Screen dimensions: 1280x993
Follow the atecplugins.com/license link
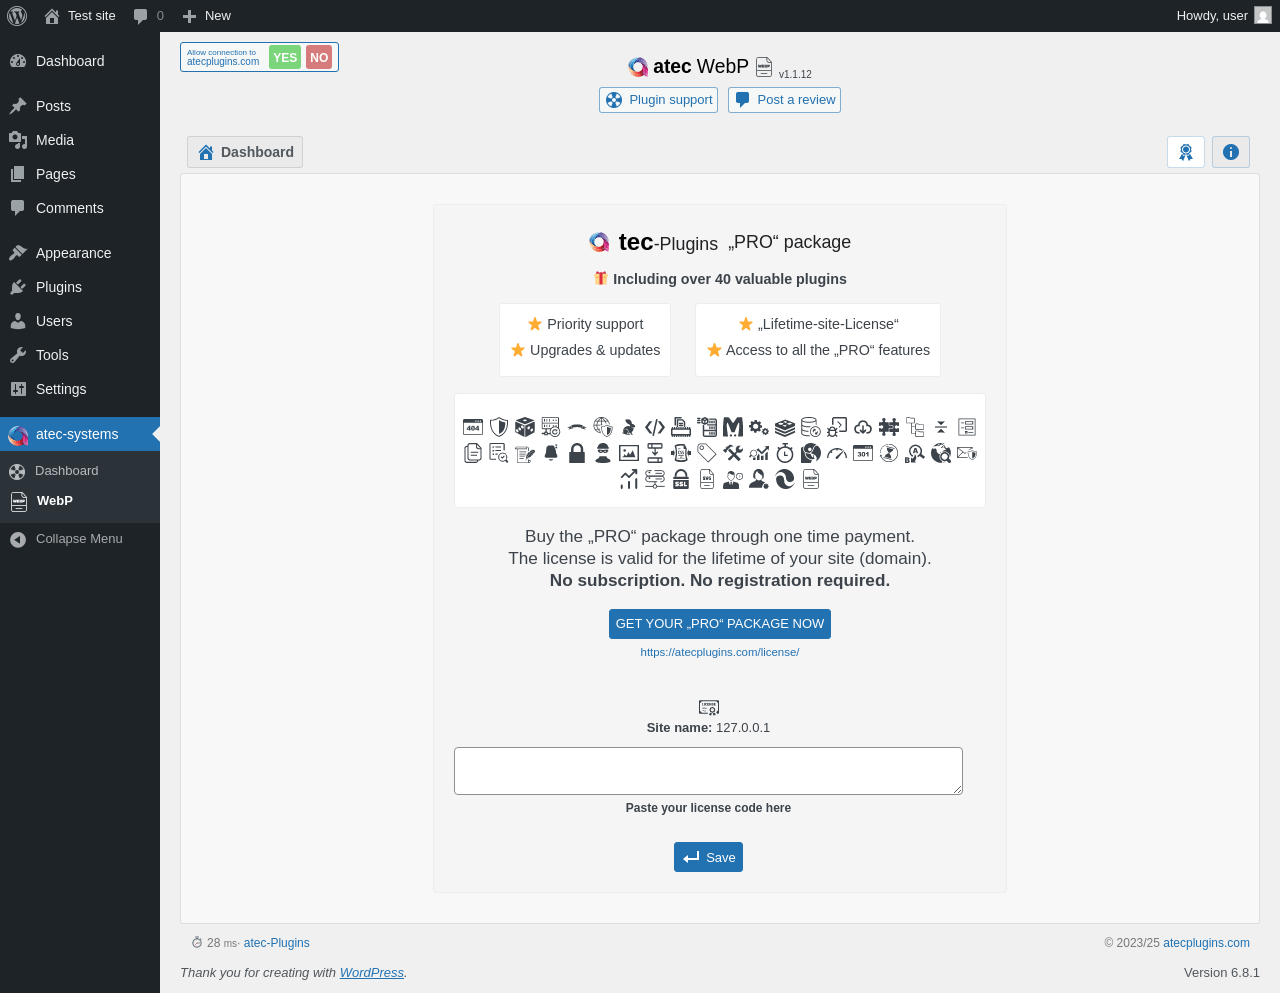pos(720,652)
